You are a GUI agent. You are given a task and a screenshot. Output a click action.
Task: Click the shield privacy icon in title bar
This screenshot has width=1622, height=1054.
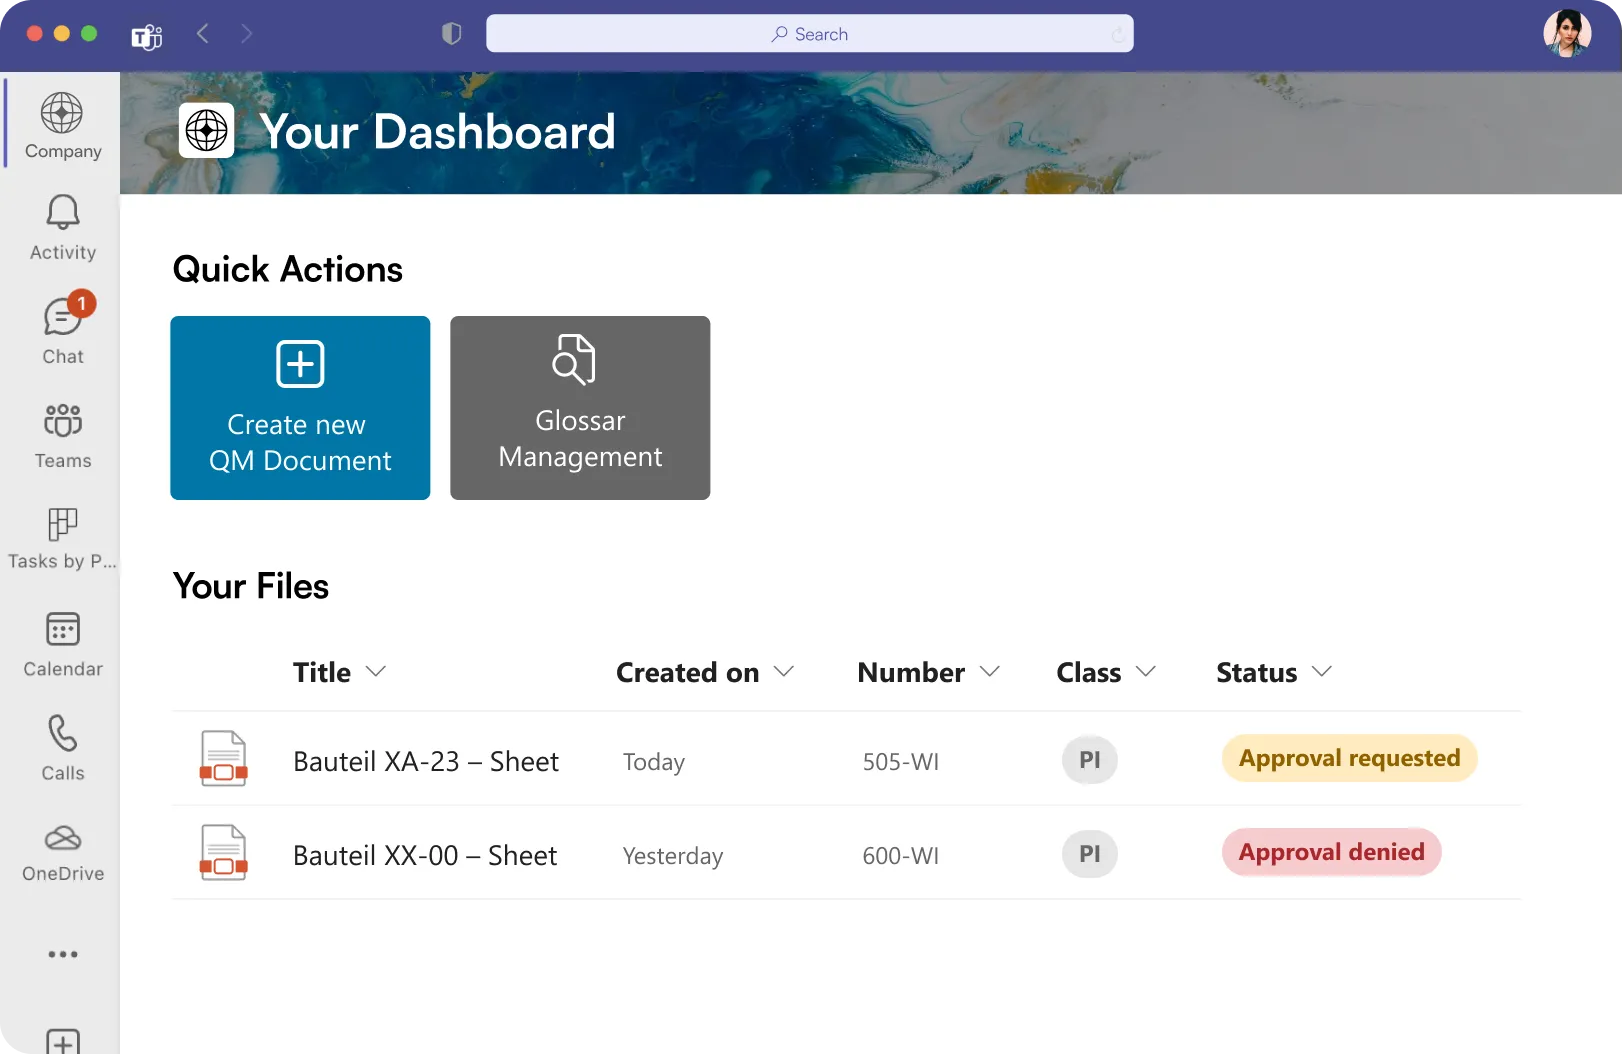(451, 33)
